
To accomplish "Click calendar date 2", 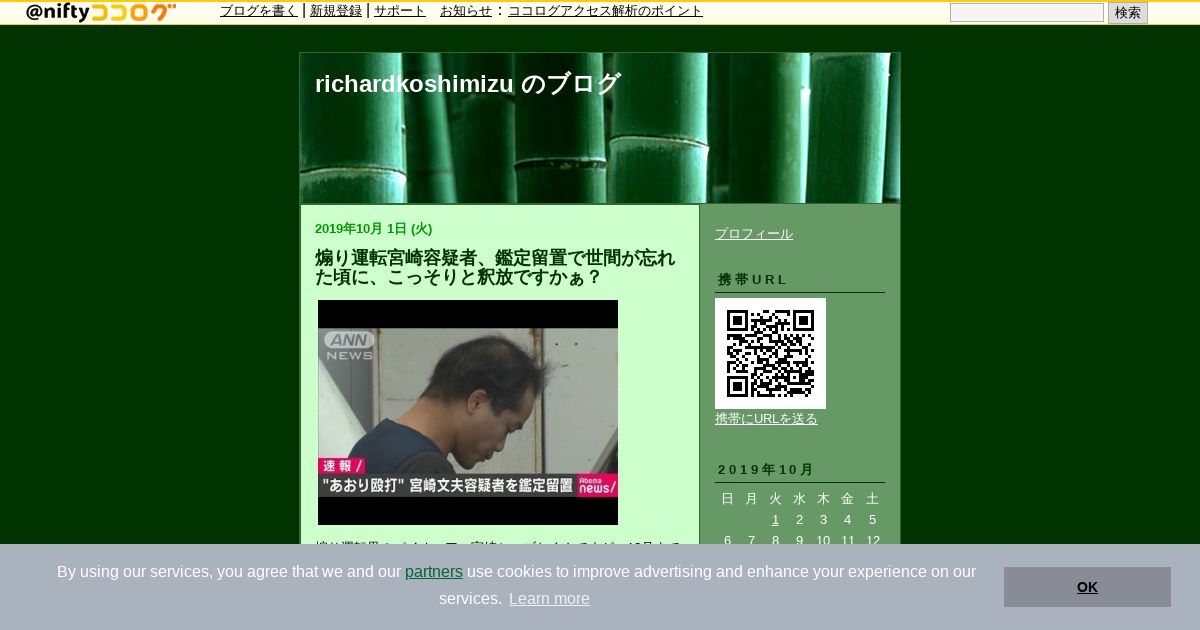I will tap(799, 520).
